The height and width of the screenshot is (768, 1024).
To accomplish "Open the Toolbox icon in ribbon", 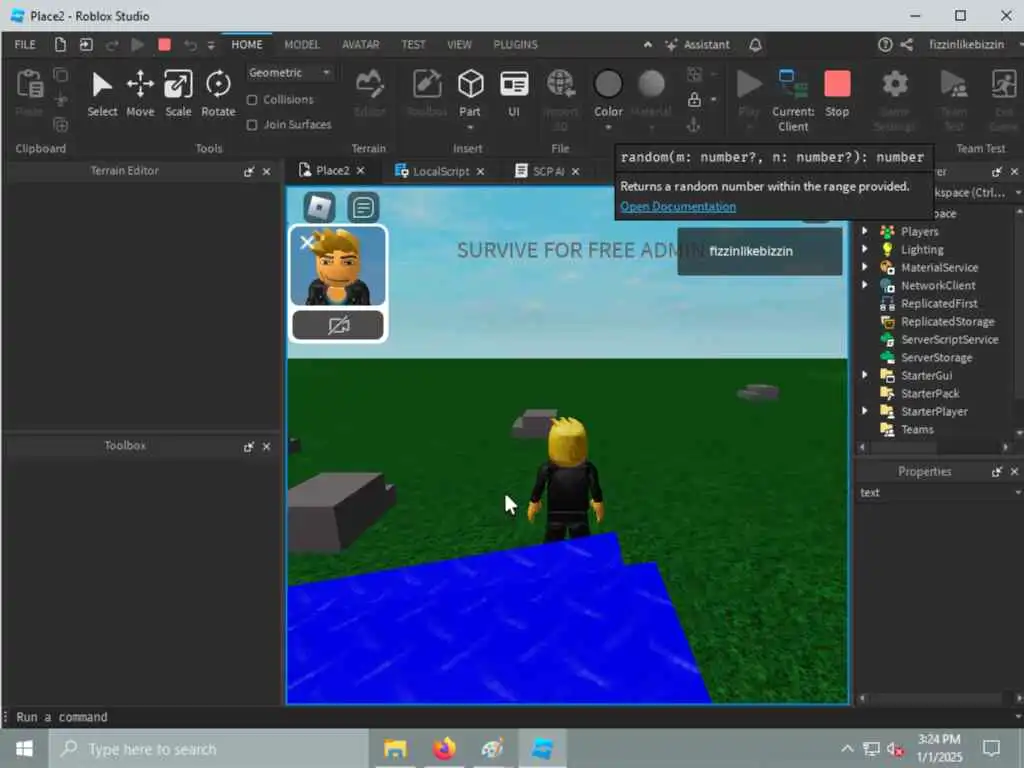I will (x=426, y=84).
